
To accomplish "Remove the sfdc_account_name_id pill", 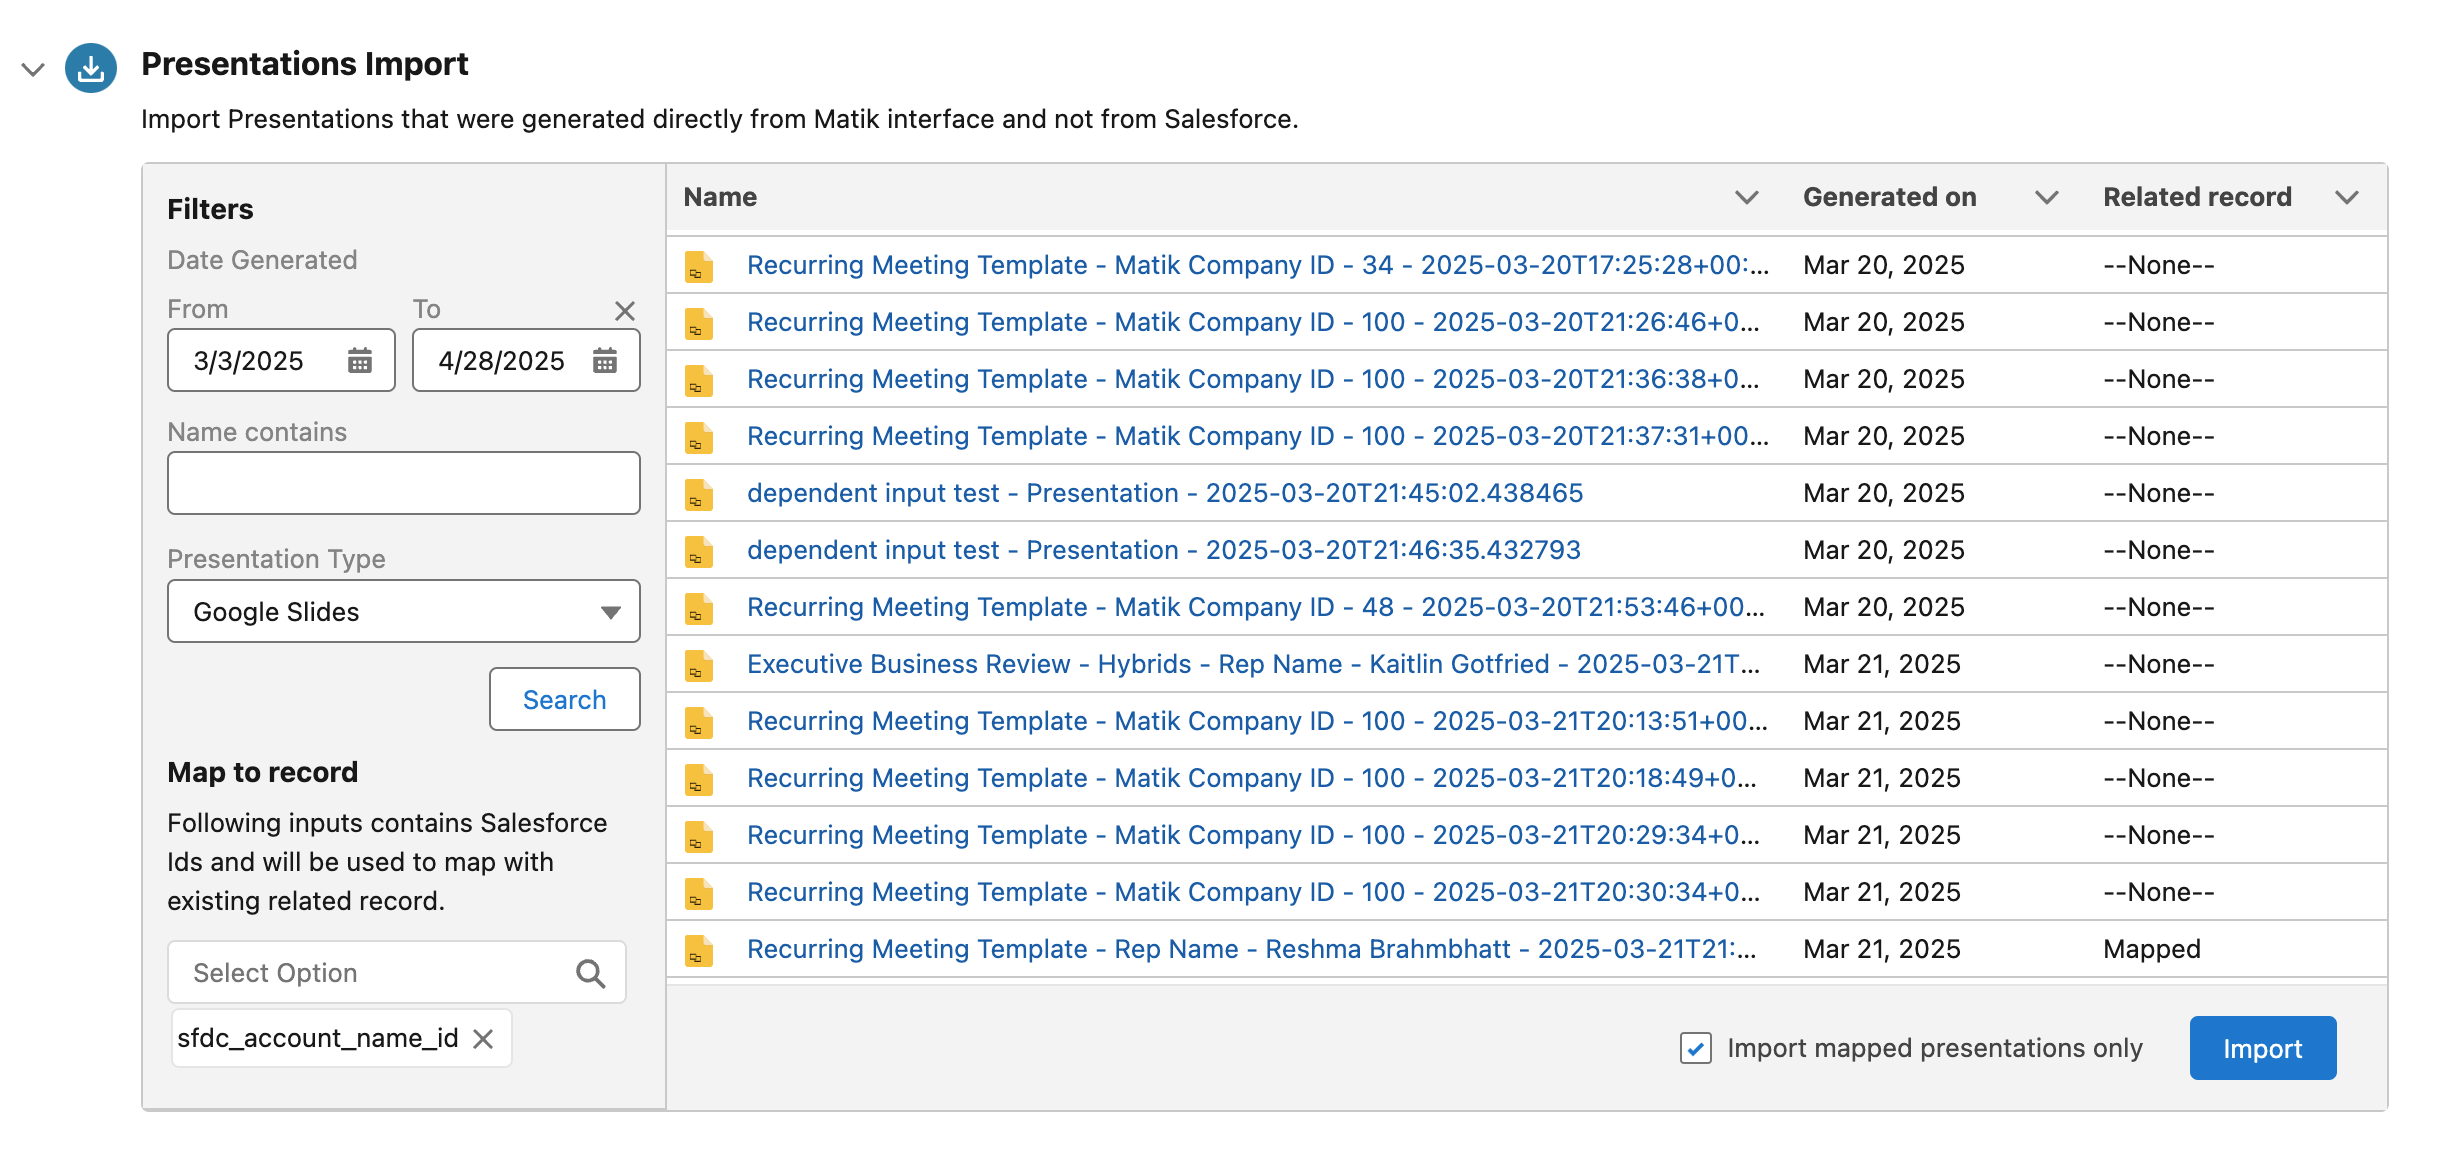I will (x=483, y=1039).
